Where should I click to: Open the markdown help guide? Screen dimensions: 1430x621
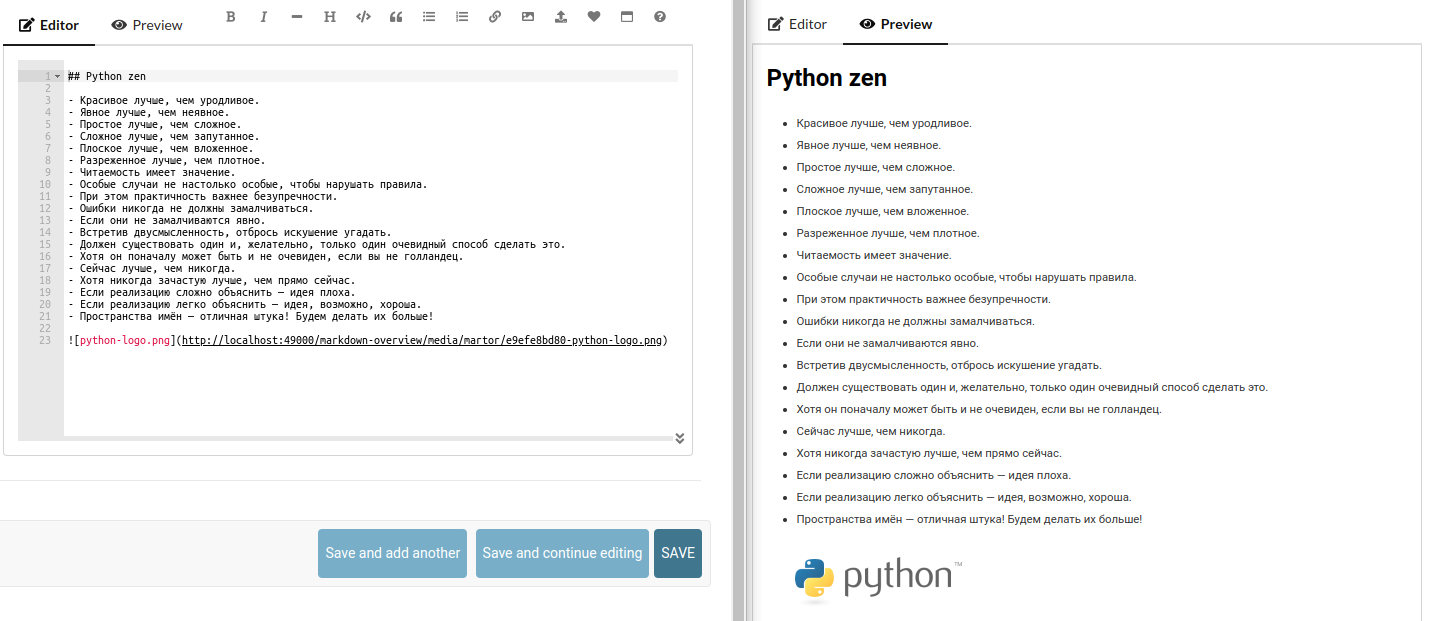coord(660,17)
